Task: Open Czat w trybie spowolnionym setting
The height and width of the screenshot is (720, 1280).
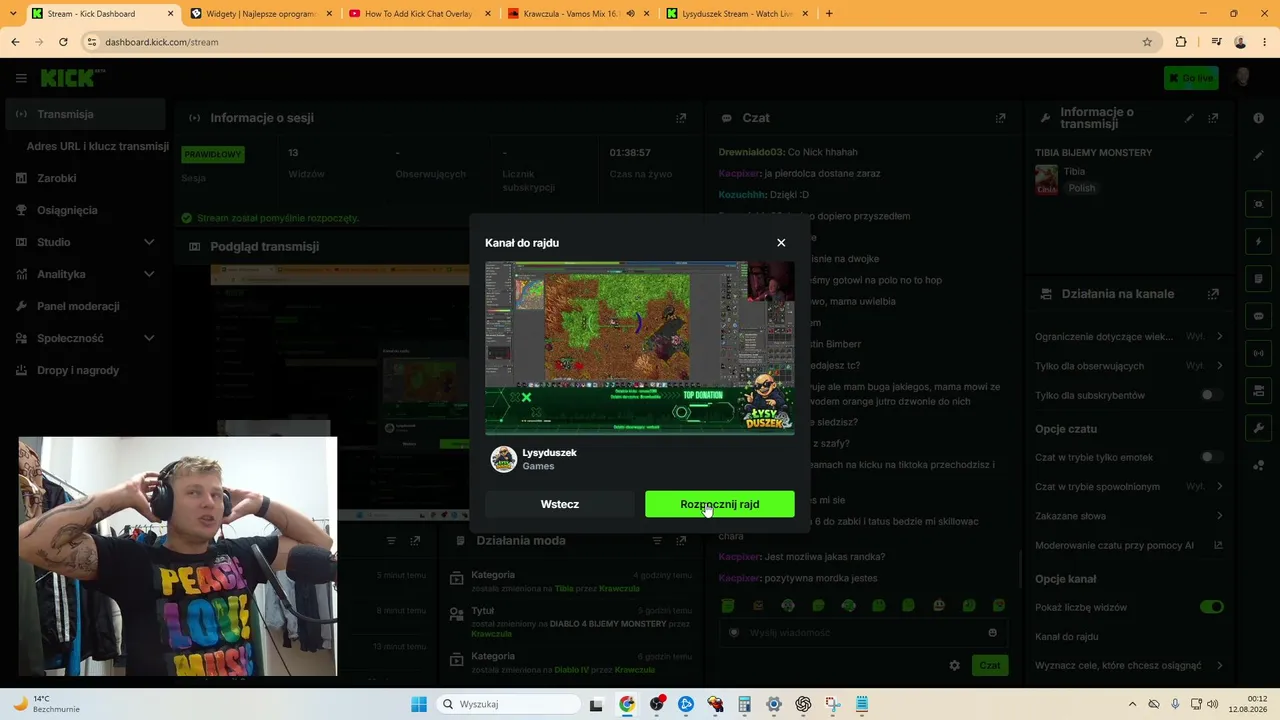Action: (x=1129, y=486)
